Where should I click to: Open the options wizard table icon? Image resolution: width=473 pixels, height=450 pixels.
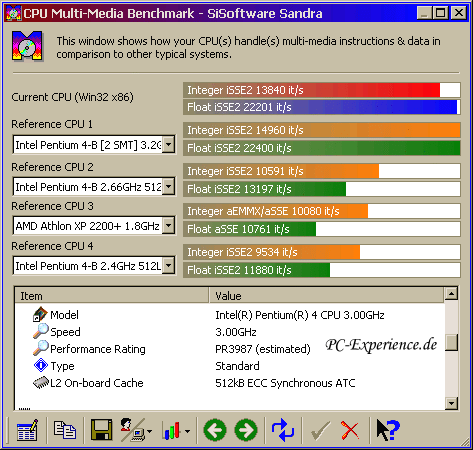[27, 430]
